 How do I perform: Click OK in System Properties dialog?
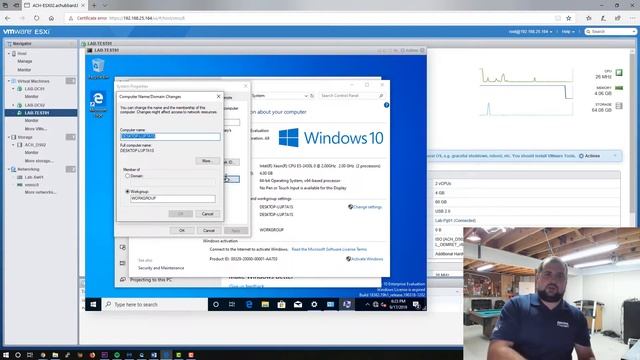pyautogui.click(x=182, y=231)
